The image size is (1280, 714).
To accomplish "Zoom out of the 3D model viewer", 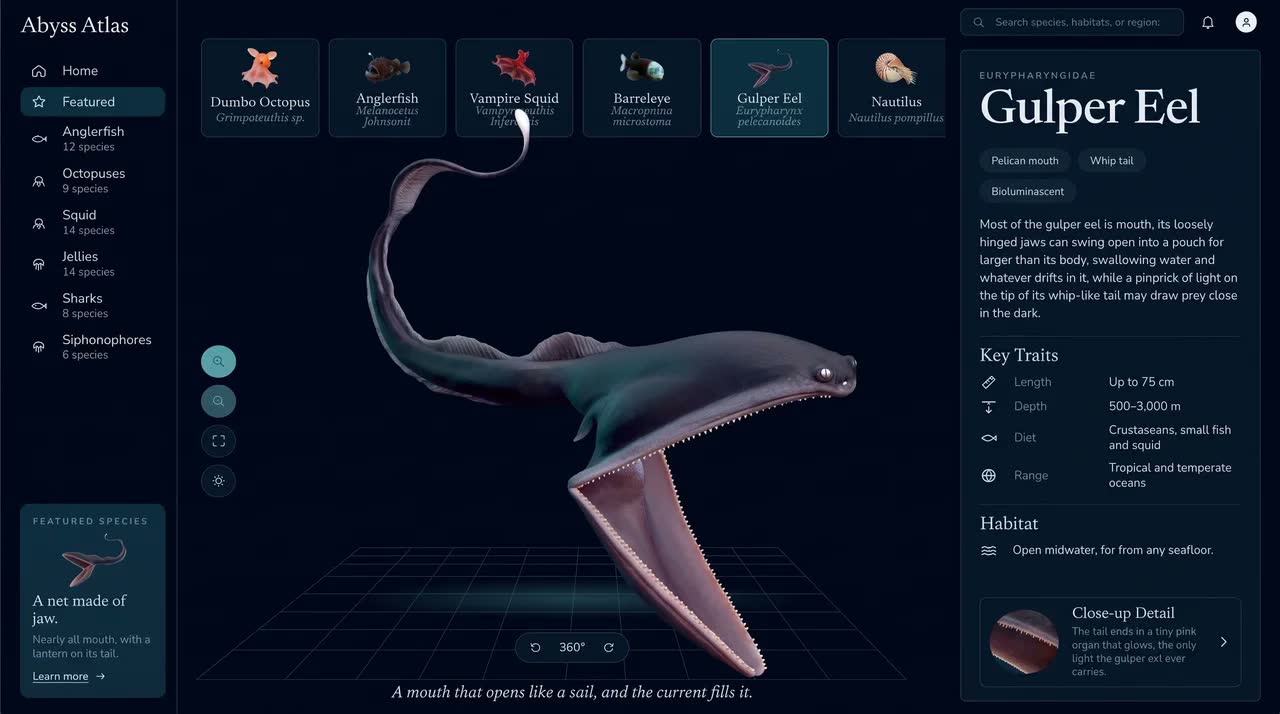I will pos(218,401).
